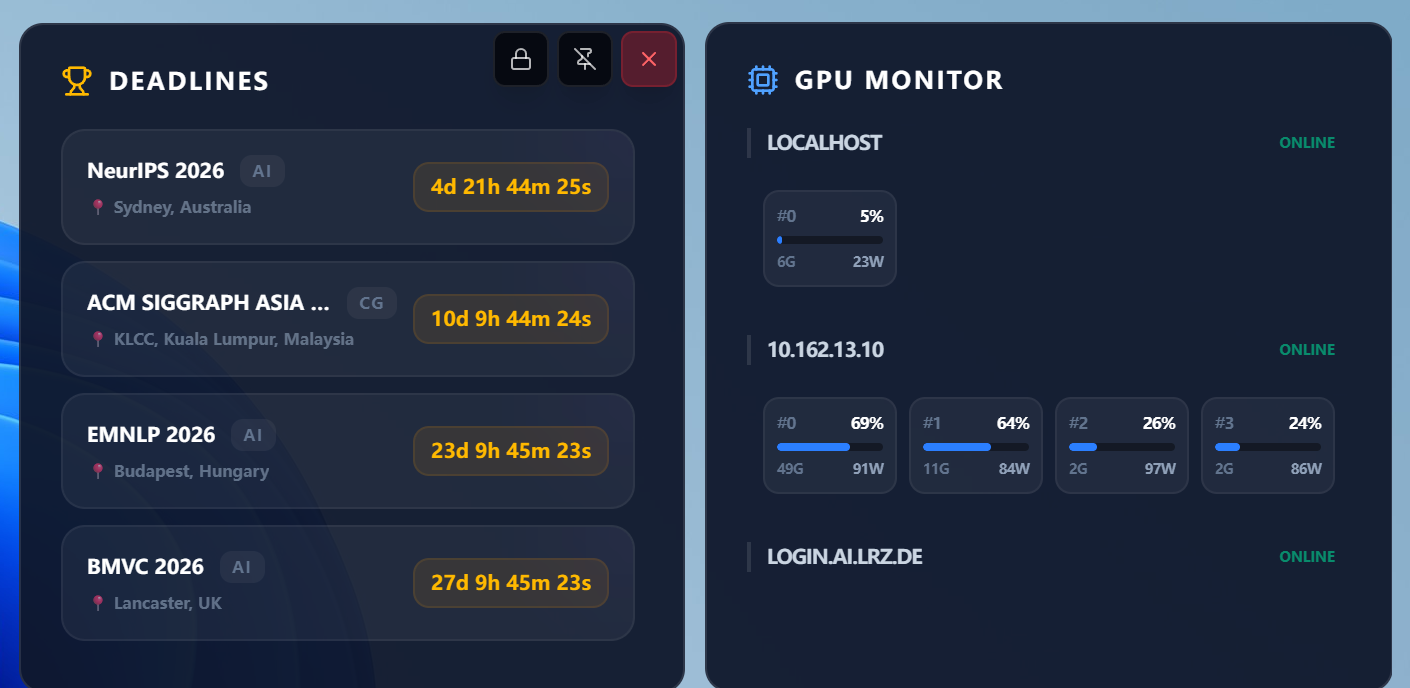Open the BMVC 2026 deadline card
1410x688 pixels.
click(348, 583)
